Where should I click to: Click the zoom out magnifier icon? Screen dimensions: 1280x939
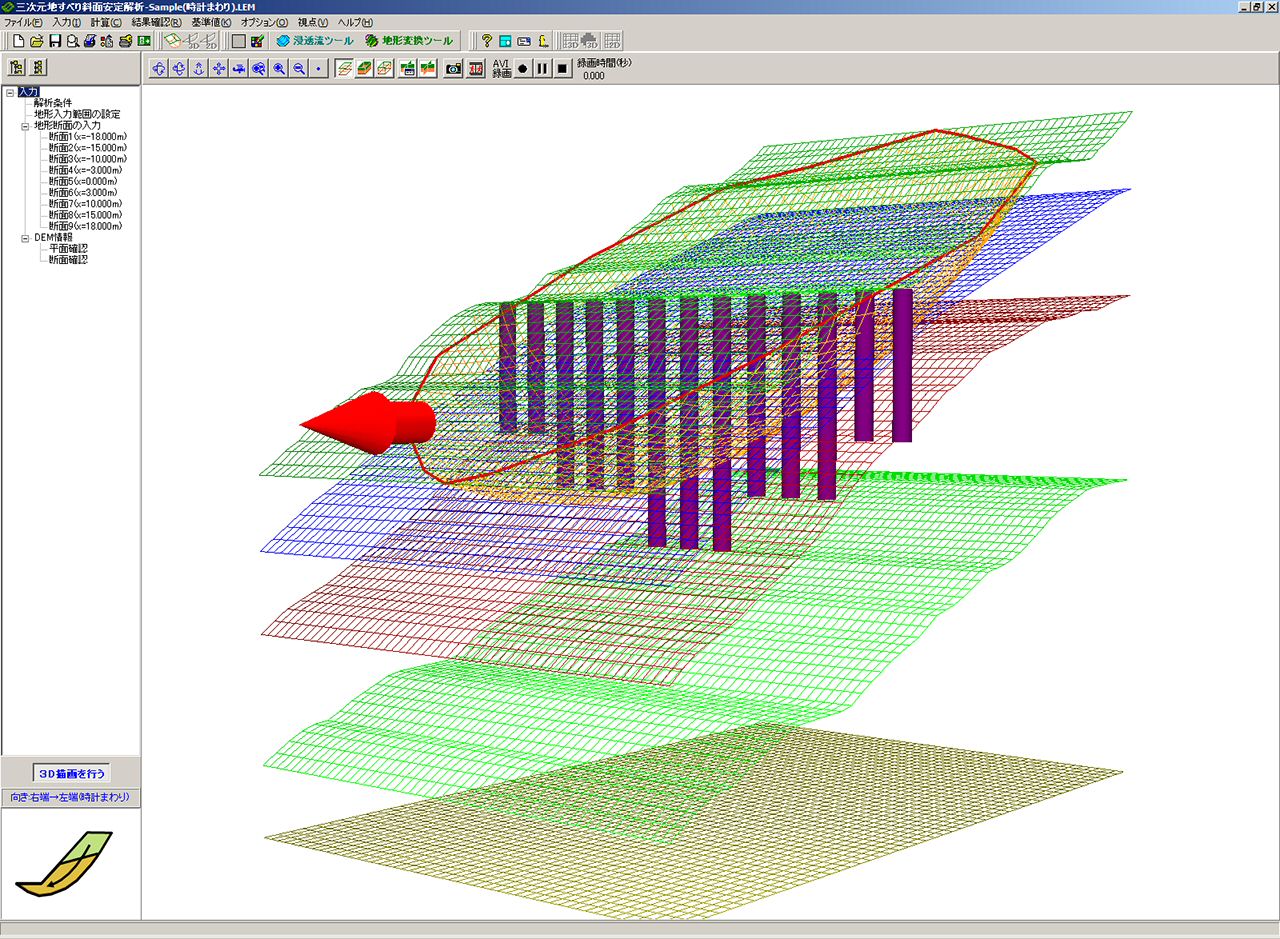298,68
